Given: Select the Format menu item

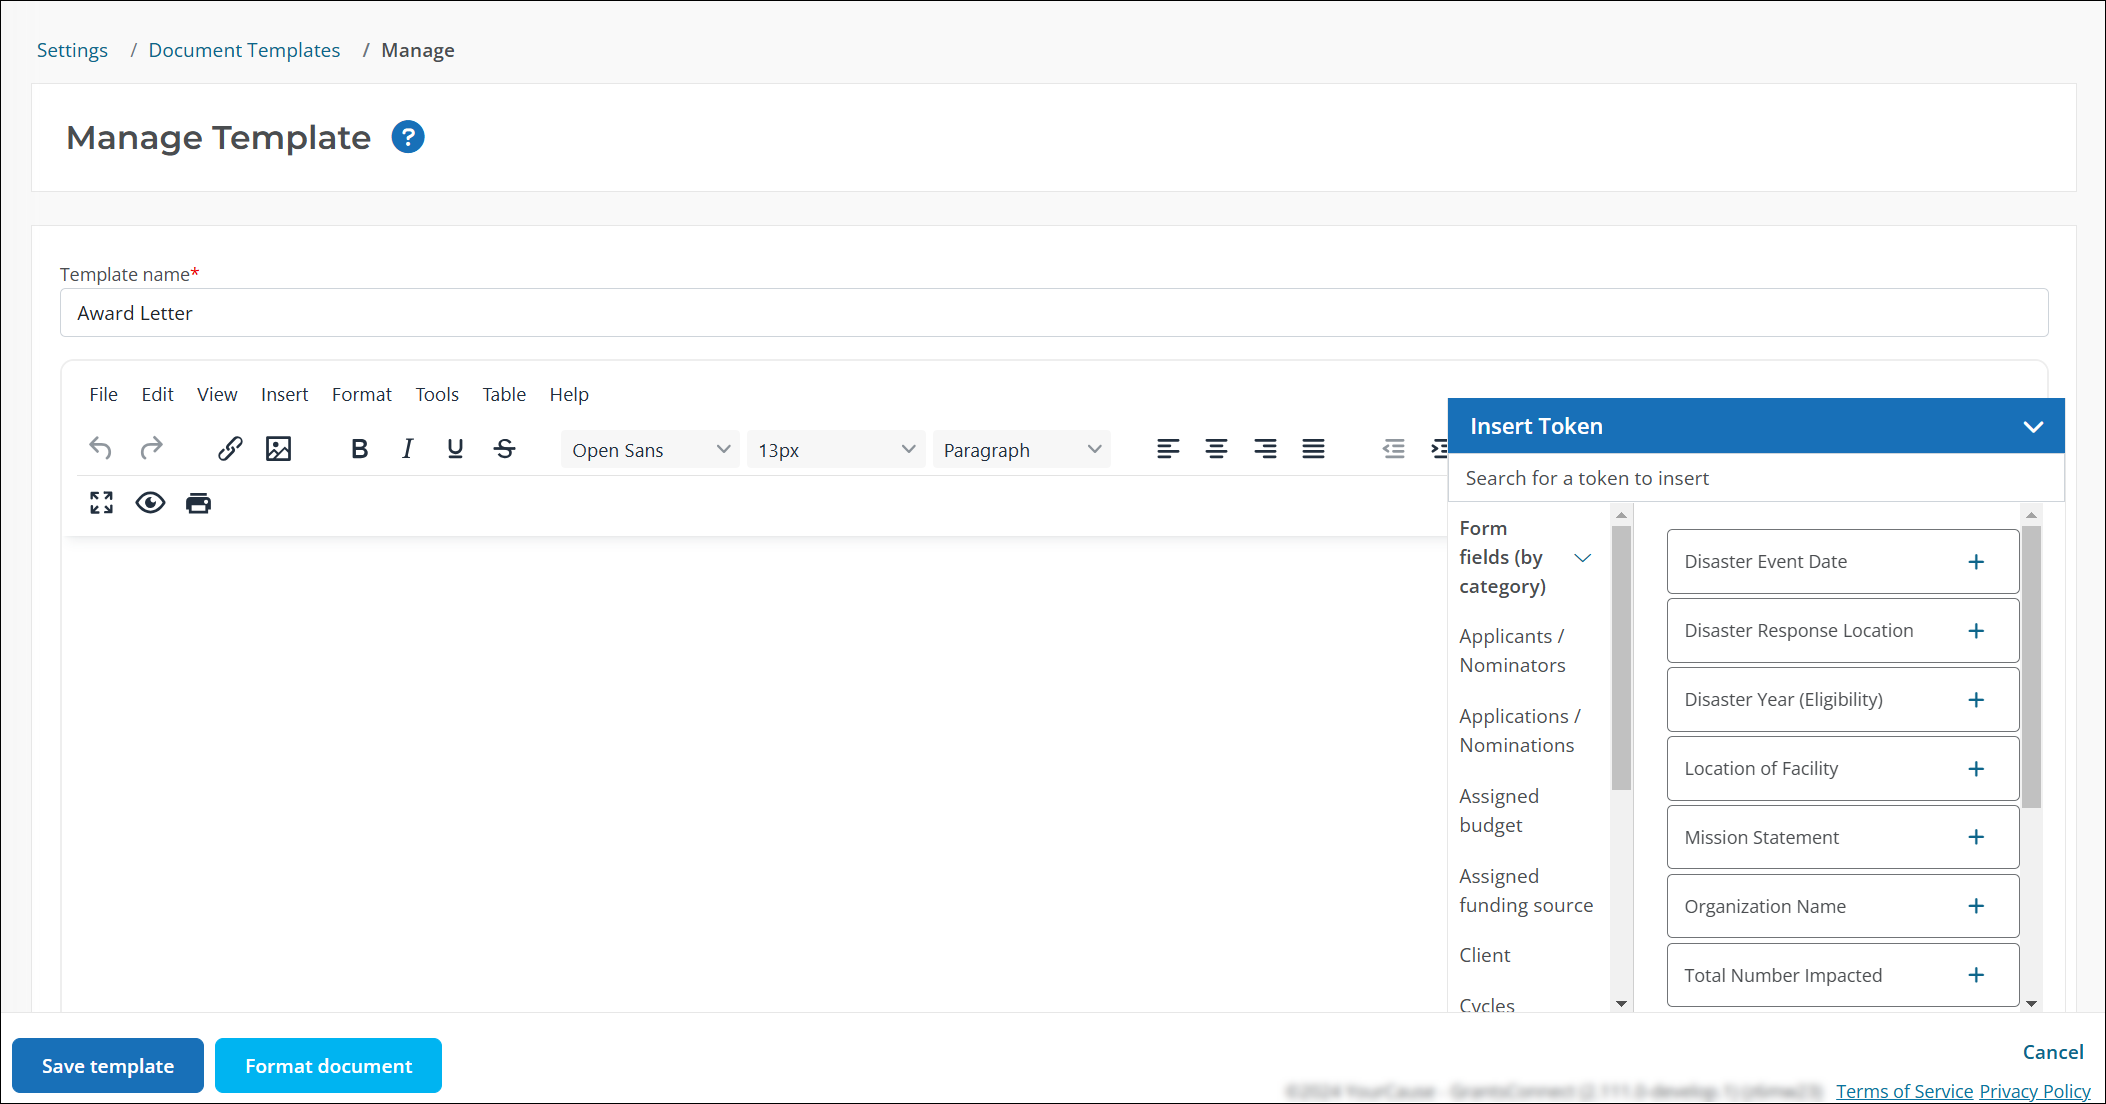Looking at the screenshot, I should (x=359, y=394).
